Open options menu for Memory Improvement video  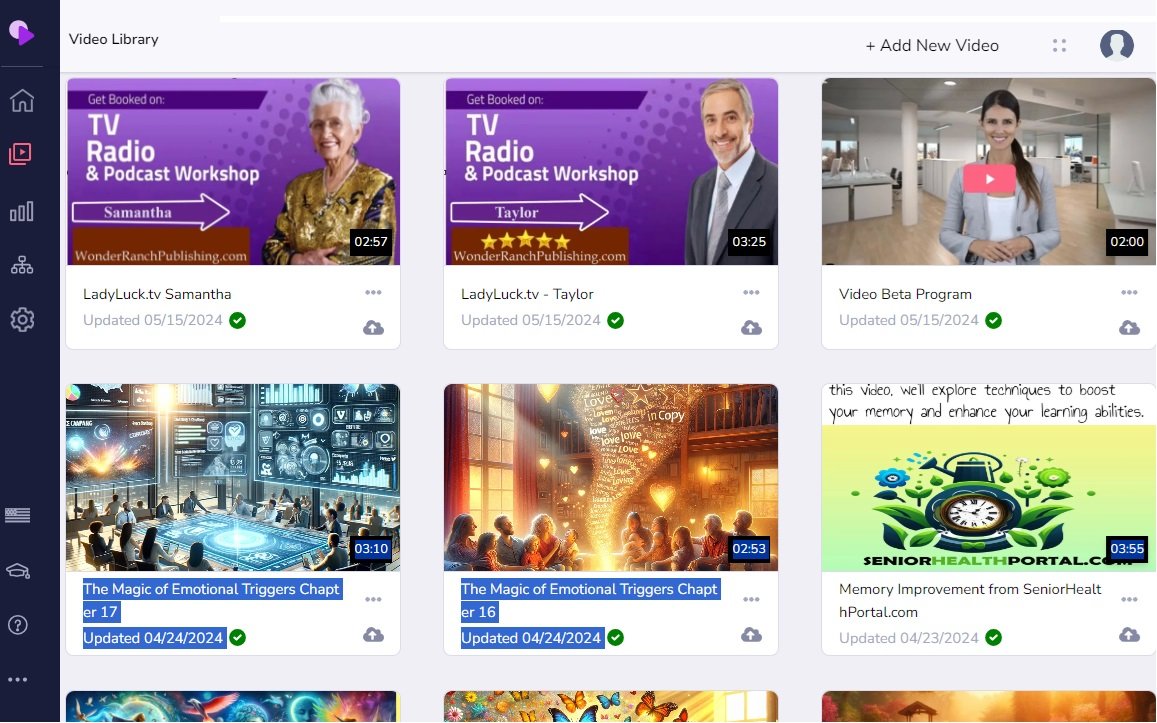tap(1129, 600)
